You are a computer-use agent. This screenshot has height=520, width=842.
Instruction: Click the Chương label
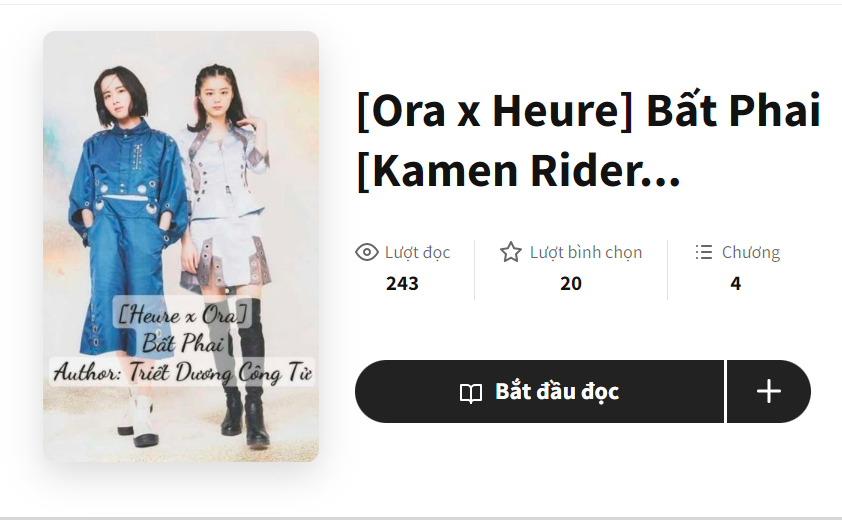751,252
